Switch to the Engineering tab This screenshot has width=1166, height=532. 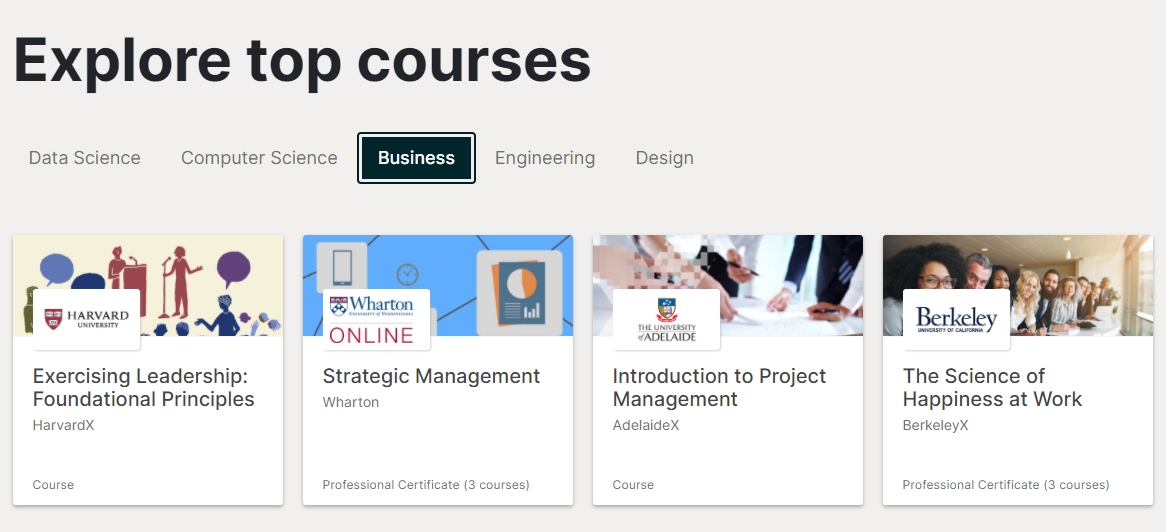click(545, 158)
